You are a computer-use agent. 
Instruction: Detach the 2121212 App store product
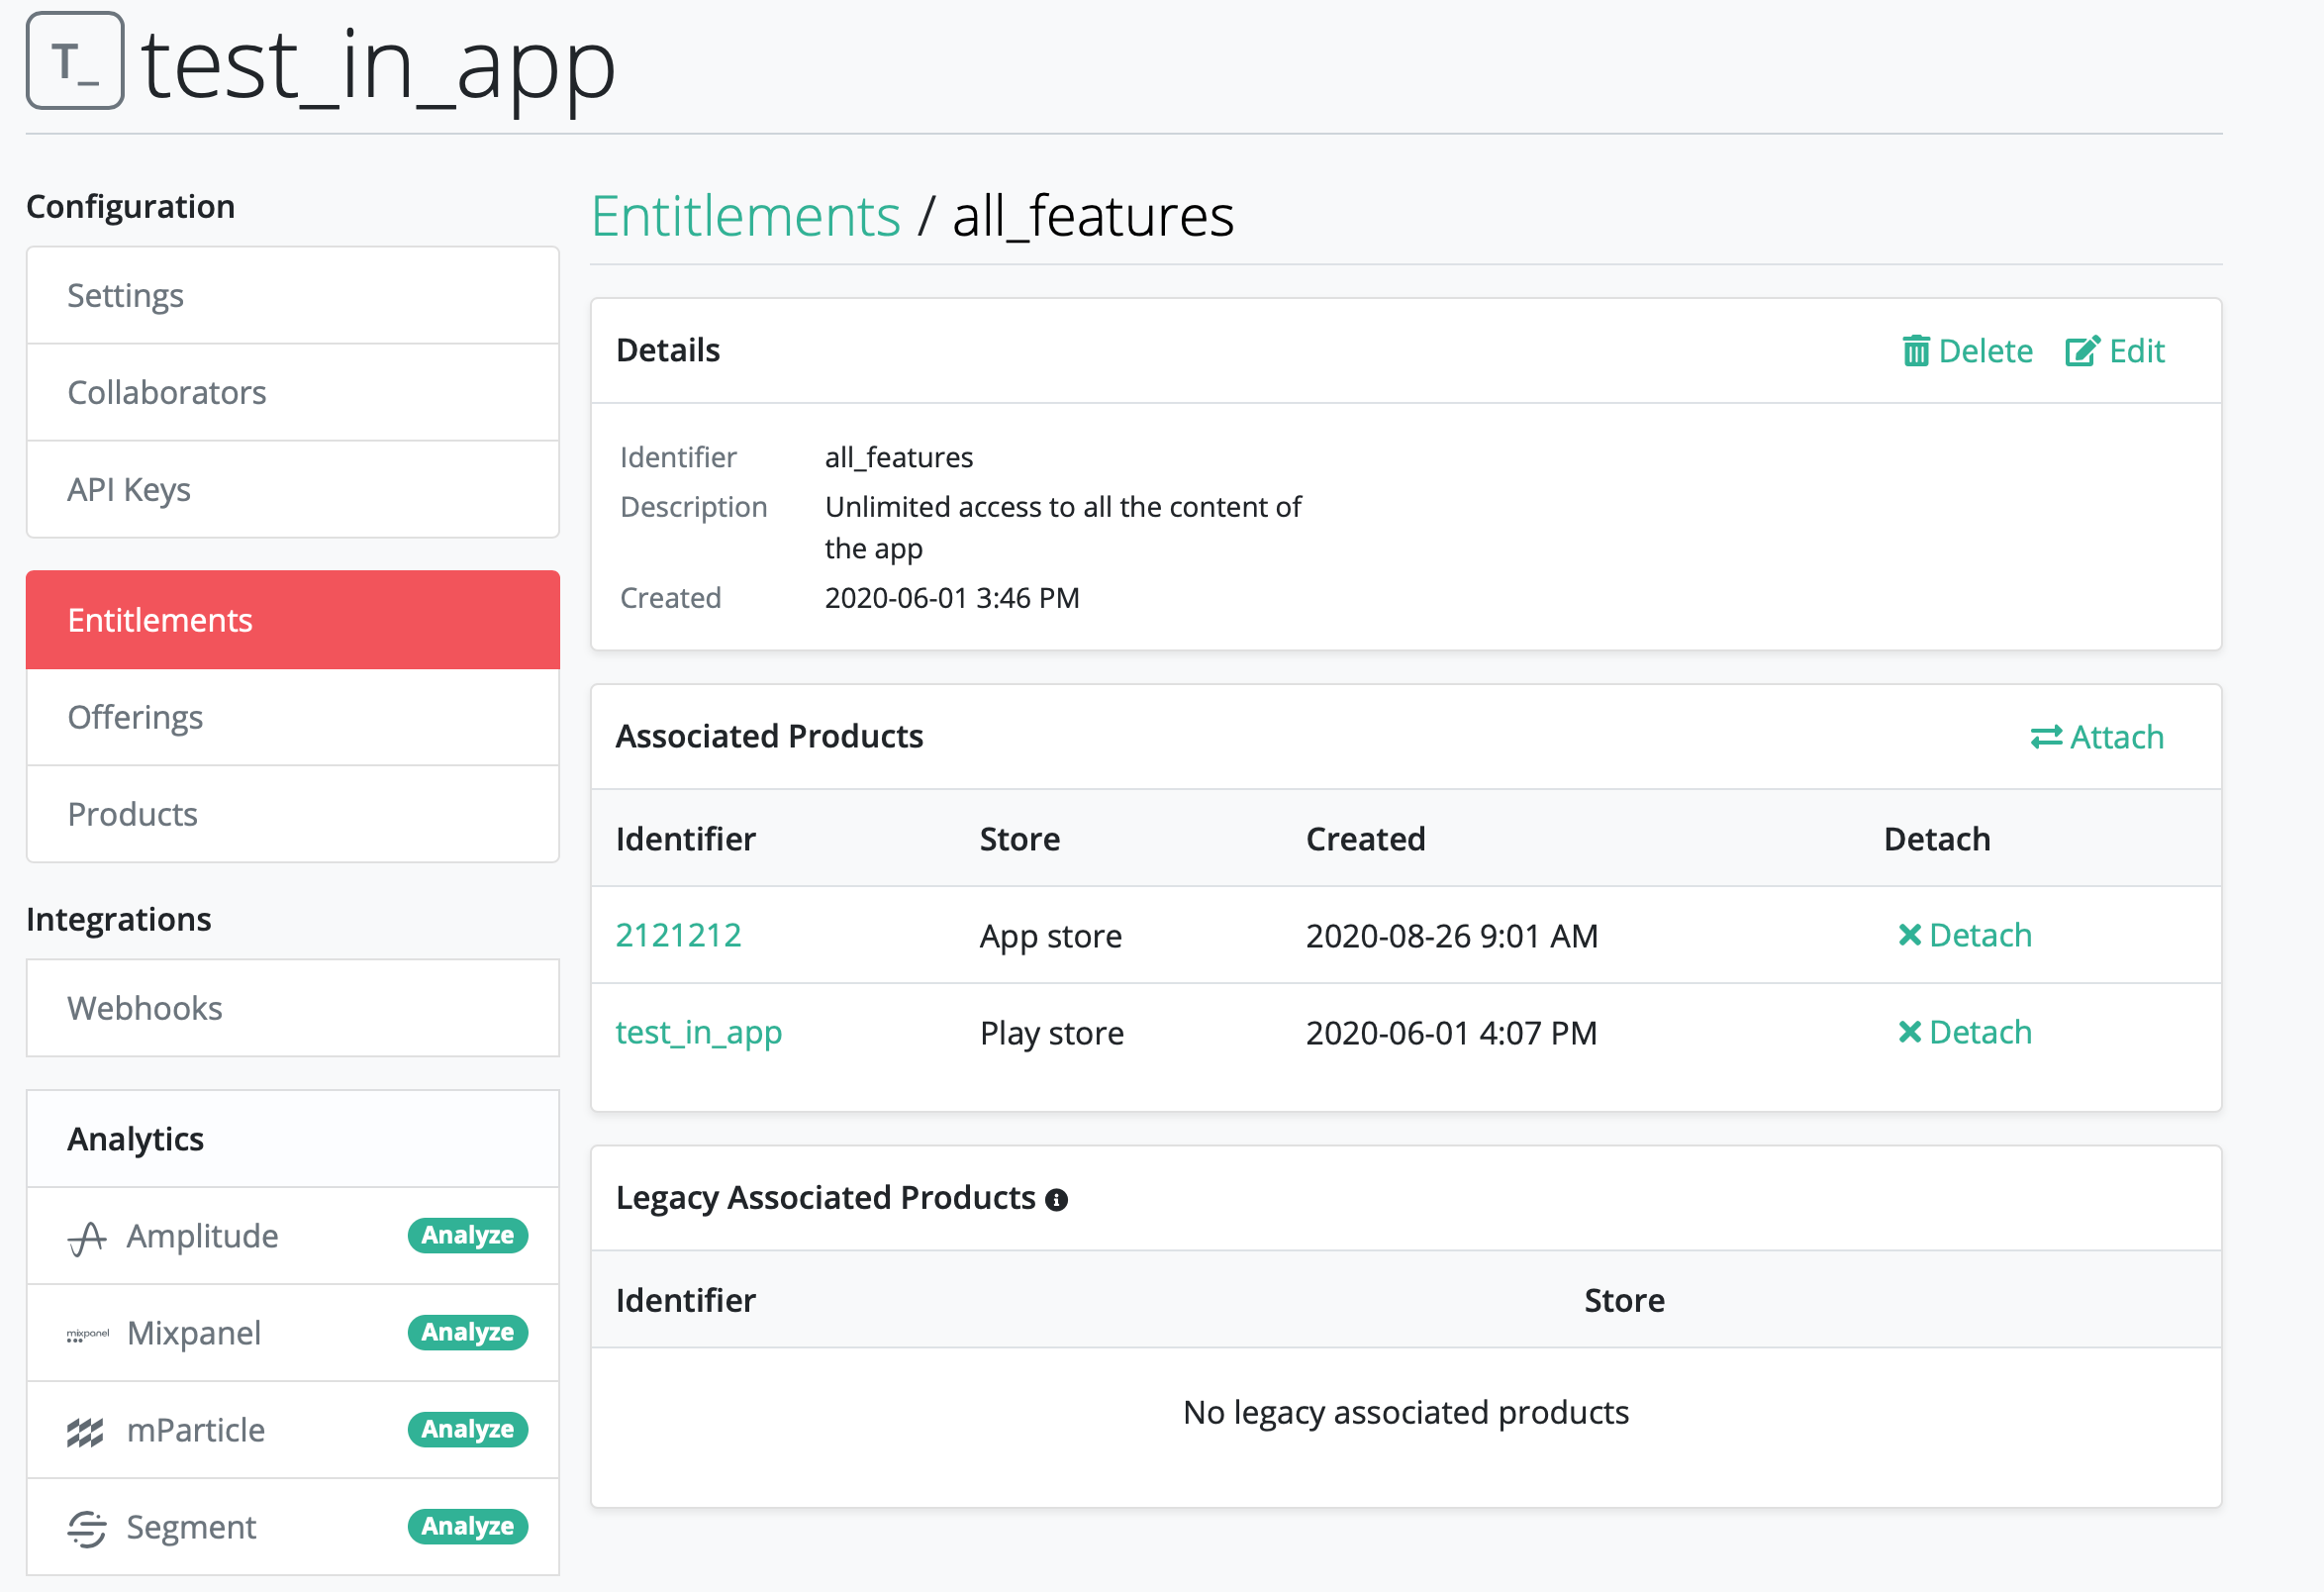1963,935
